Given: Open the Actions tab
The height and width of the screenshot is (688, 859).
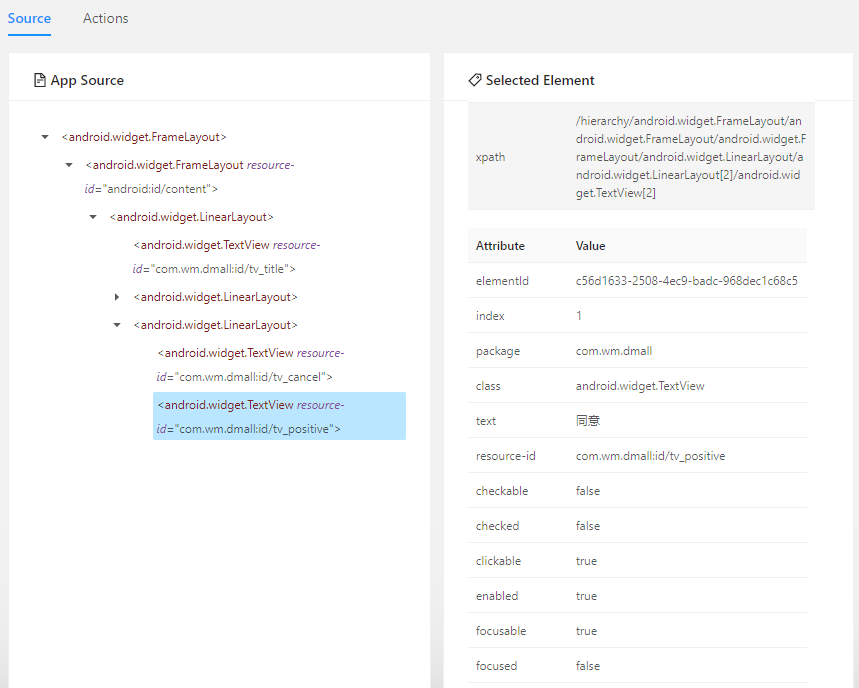Looking at the screenshot, I should click(106, 19).
